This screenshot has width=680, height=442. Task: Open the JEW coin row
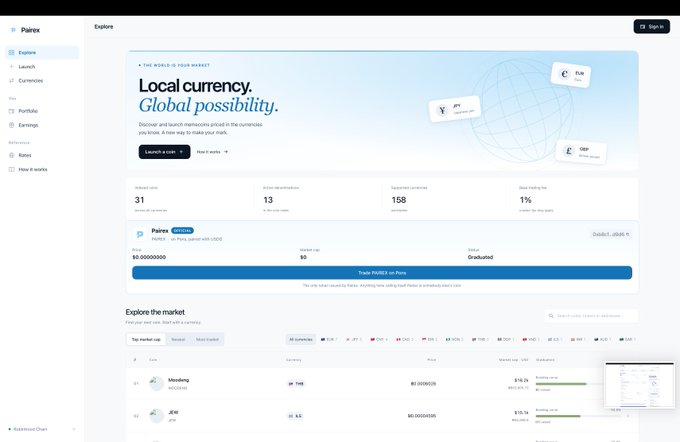382,416
